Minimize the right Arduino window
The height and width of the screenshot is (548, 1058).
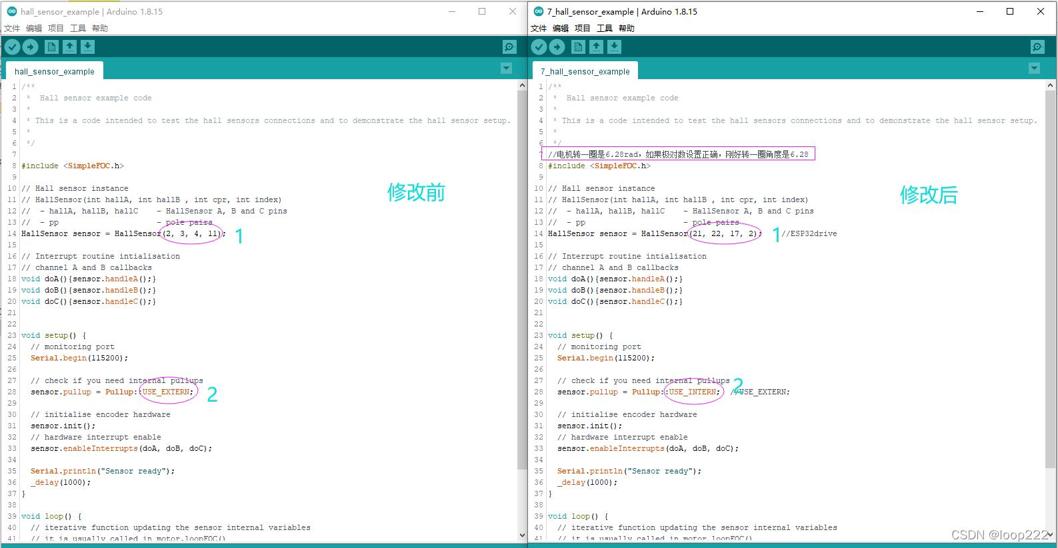point(979,11)
